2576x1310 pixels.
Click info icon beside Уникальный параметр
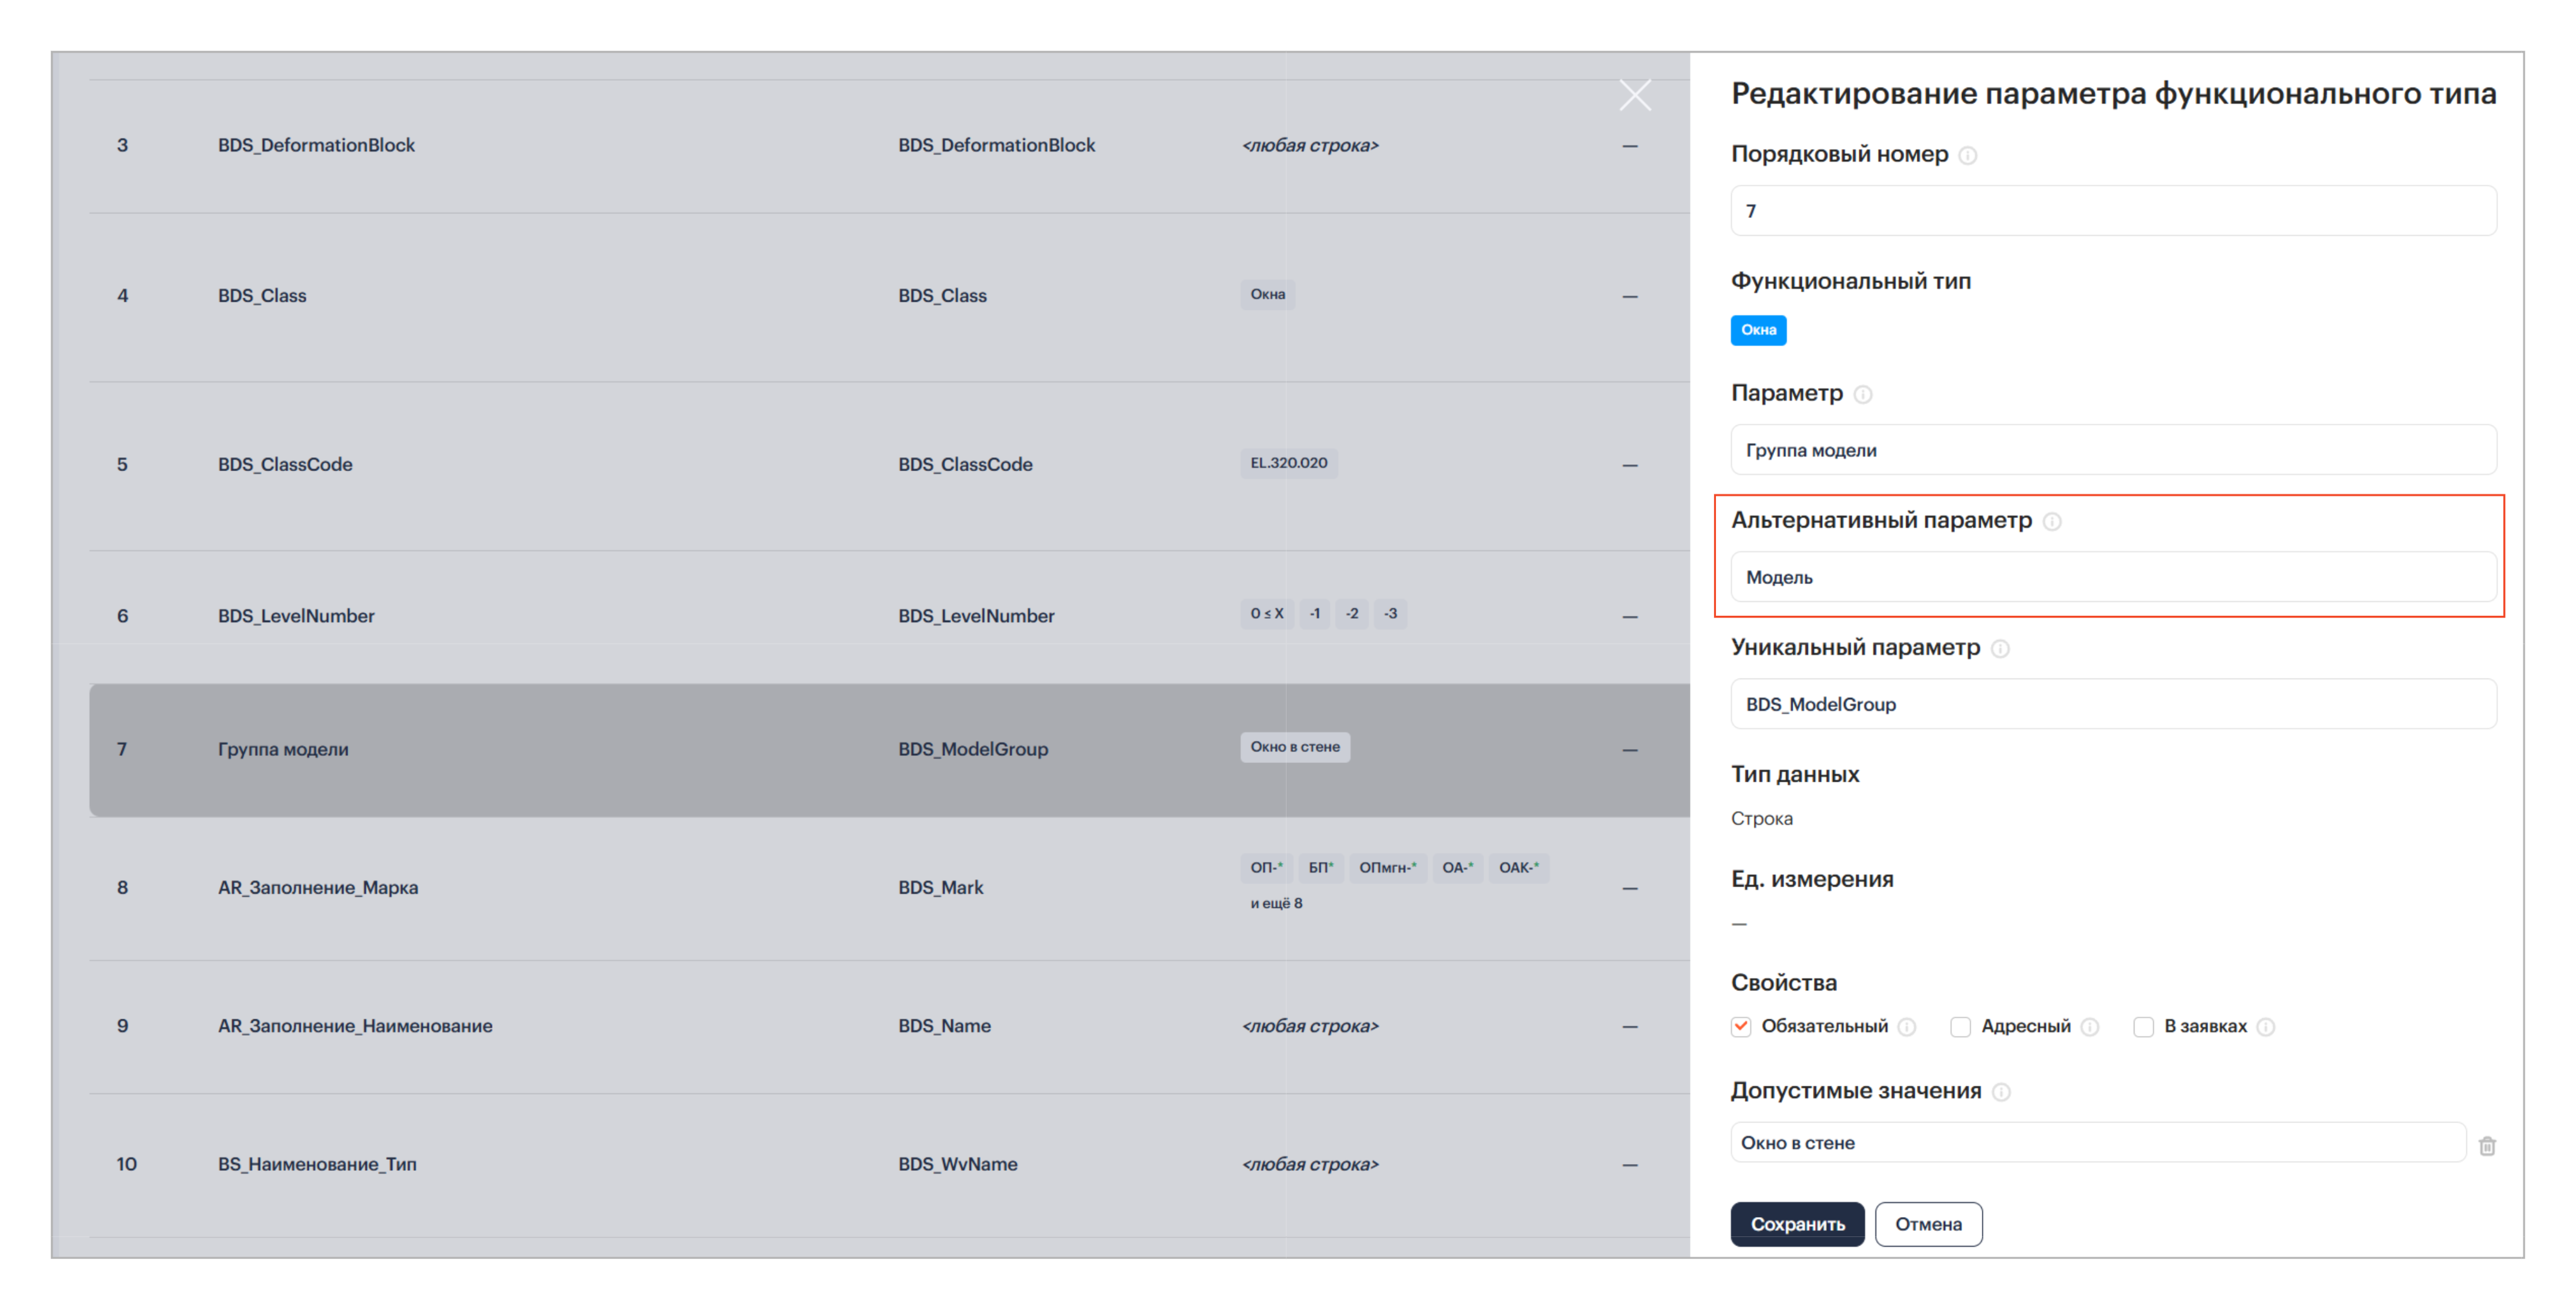click(x=1999, y=648)
